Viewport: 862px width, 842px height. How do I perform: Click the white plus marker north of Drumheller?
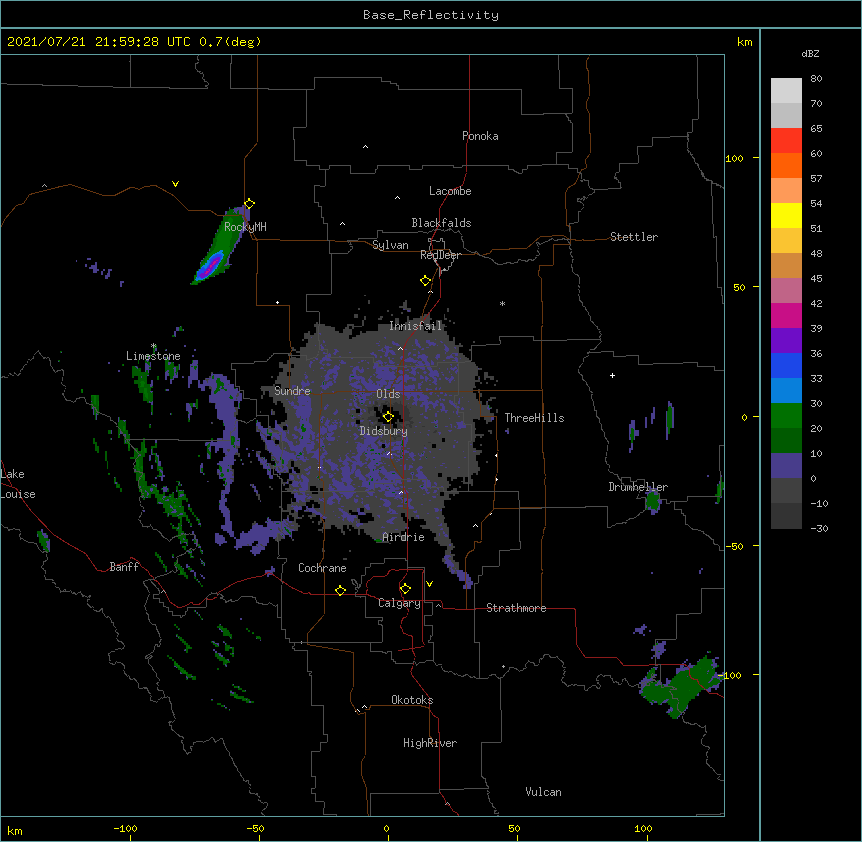612,375
